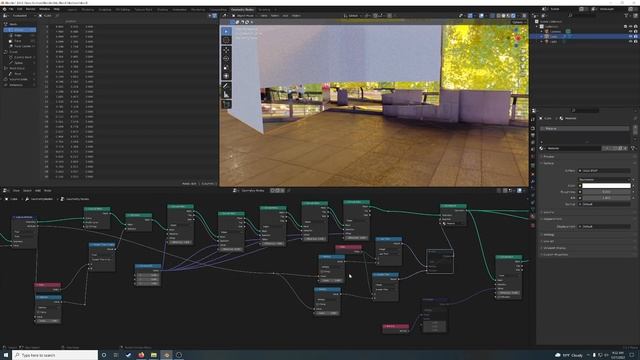
Task: Select the Annotate pencil tool
Action: [227, 86]
